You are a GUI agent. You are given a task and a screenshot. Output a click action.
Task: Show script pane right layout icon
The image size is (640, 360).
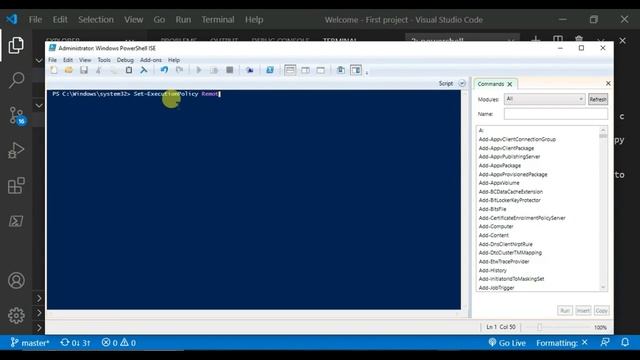click(x=305, y=70)
